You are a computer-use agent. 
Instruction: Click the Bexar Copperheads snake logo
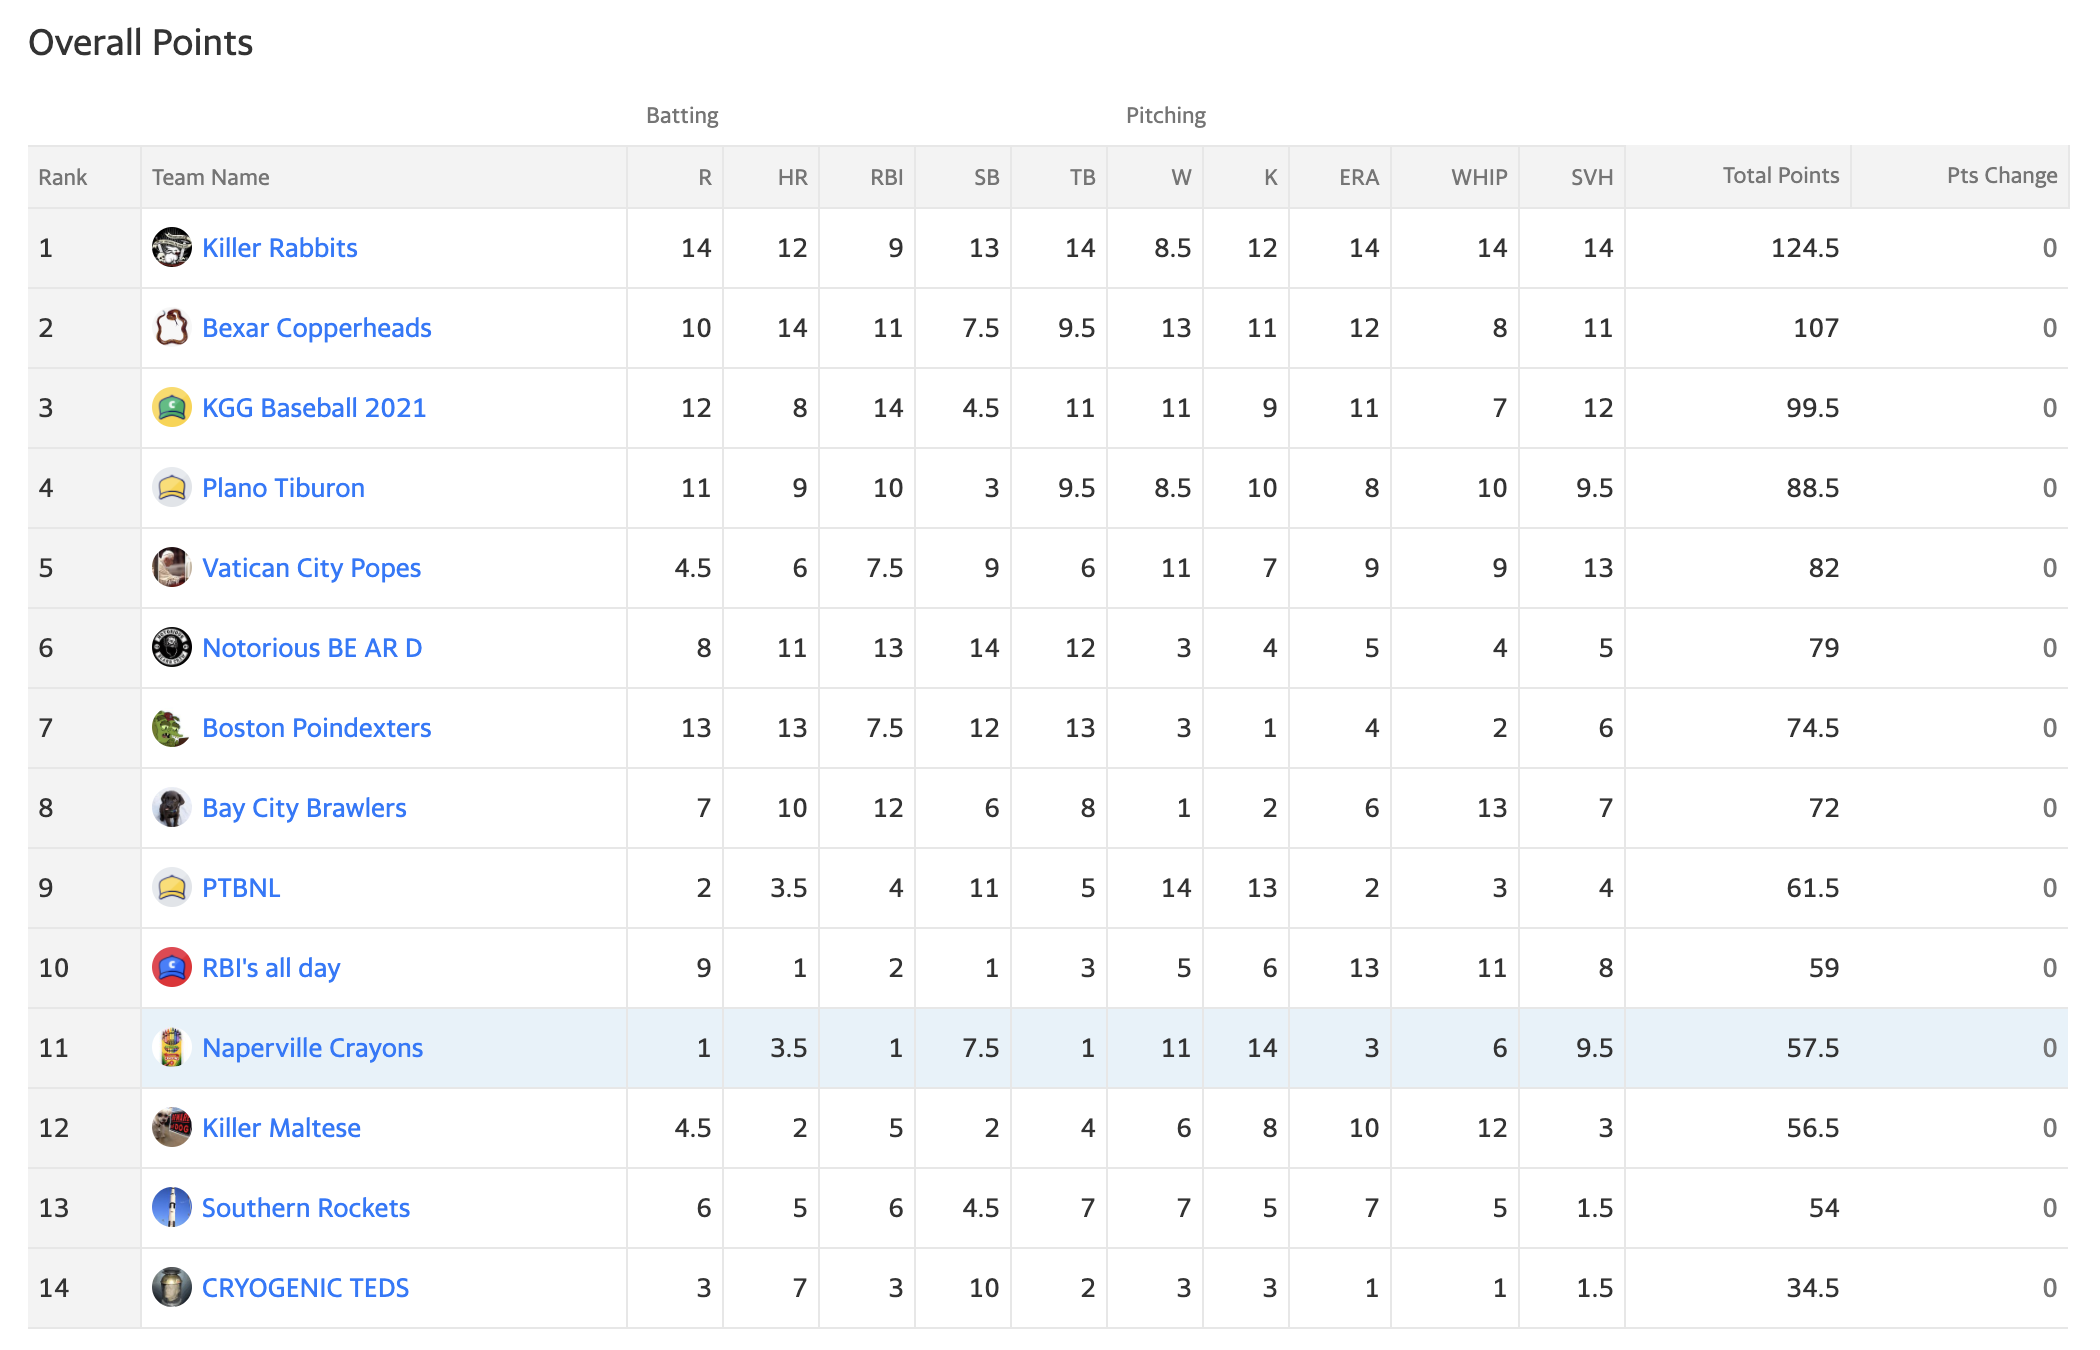(172, 327)
